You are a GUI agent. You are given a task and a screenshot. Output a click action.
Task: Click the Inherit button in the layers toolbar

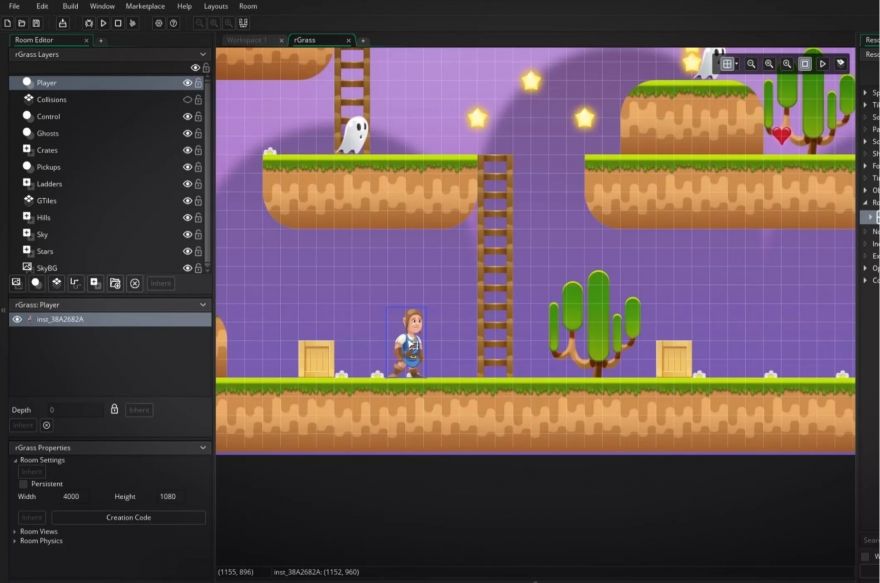161,282
